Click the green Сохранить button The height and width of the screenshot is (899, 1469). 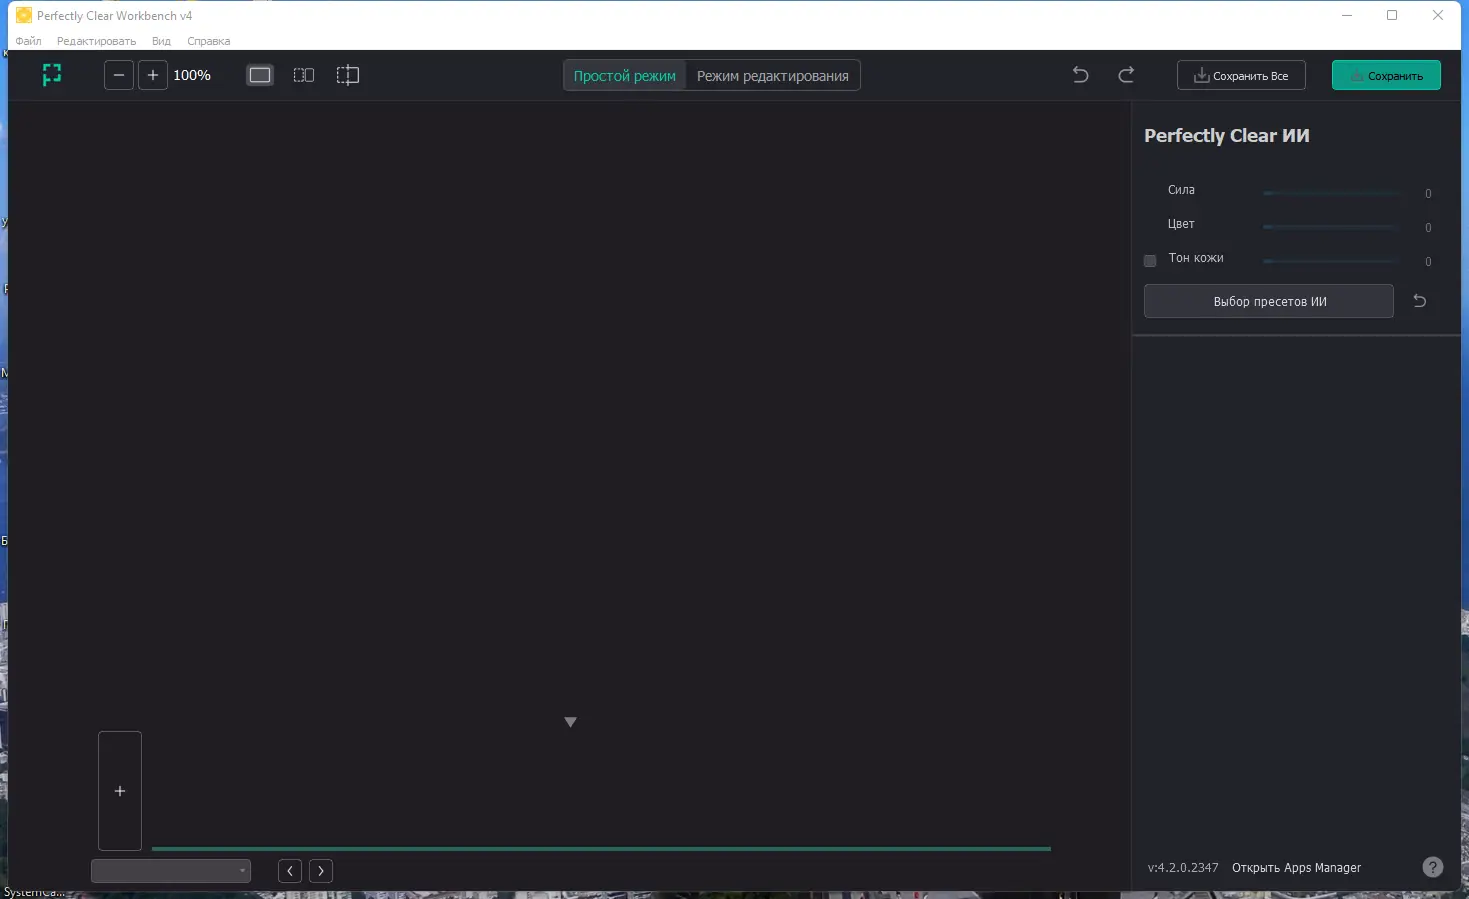click(x=1386, y=74)
